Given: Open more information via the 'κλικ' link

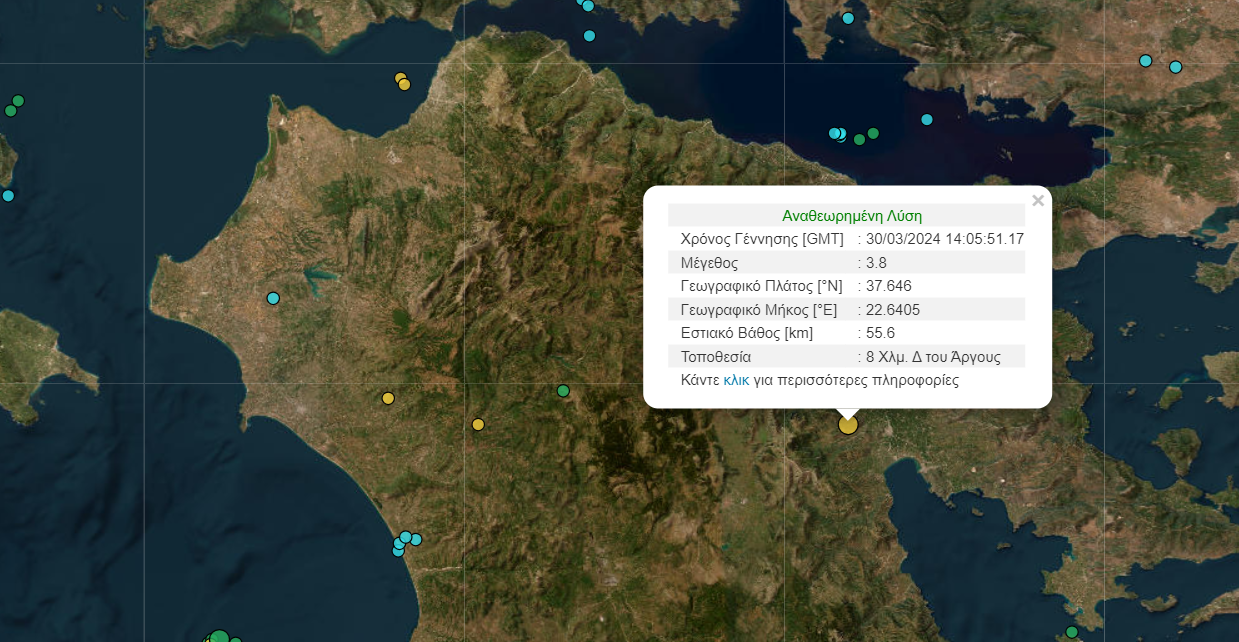Looking at the screenshot, I should click(736, 380).
